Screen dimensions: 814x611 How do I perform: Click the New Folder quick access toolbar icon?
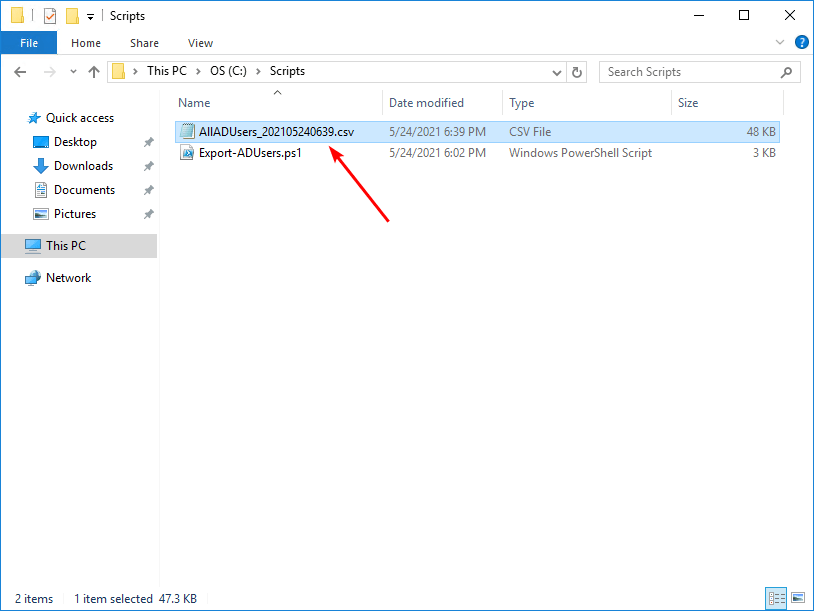pos(72,16)
